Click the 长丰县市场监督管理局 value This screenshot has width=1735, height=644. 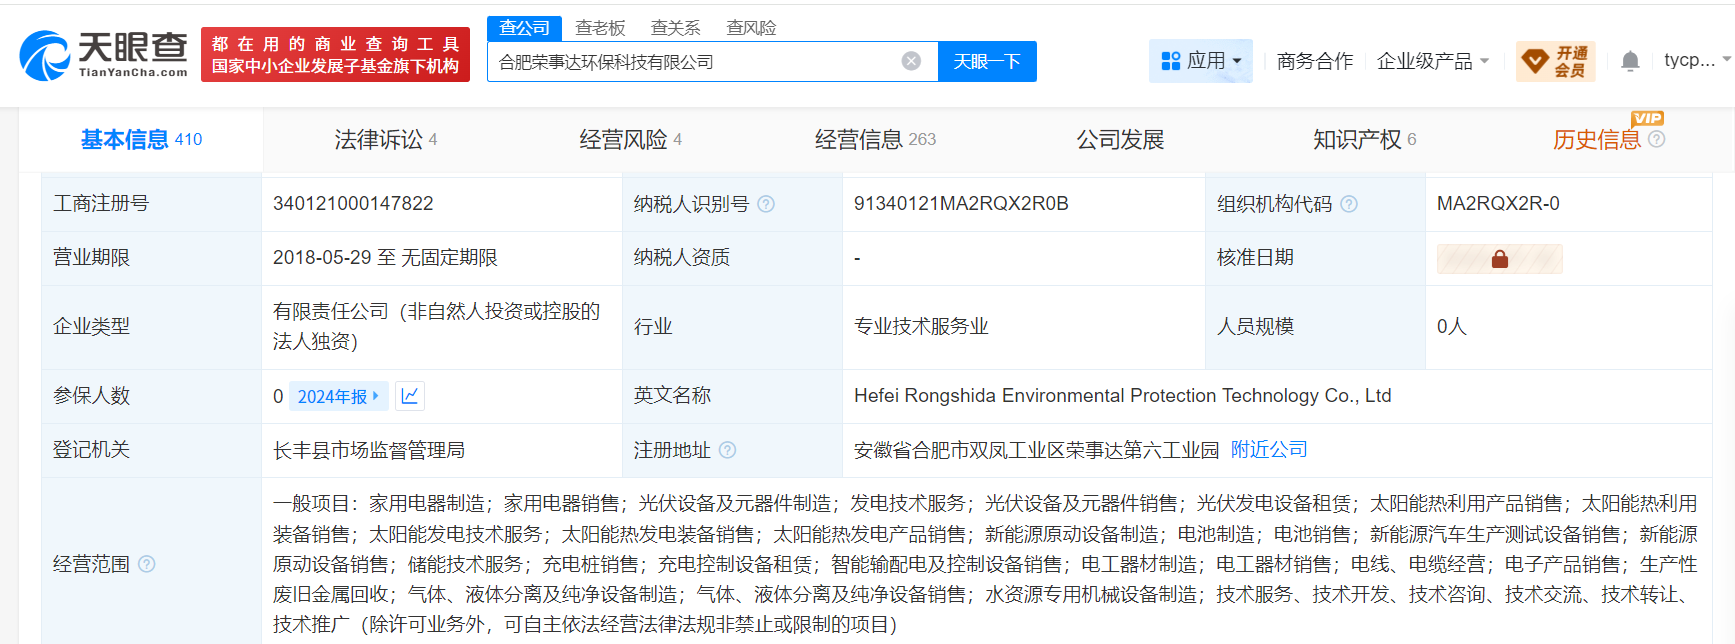[x=369, y=450]
